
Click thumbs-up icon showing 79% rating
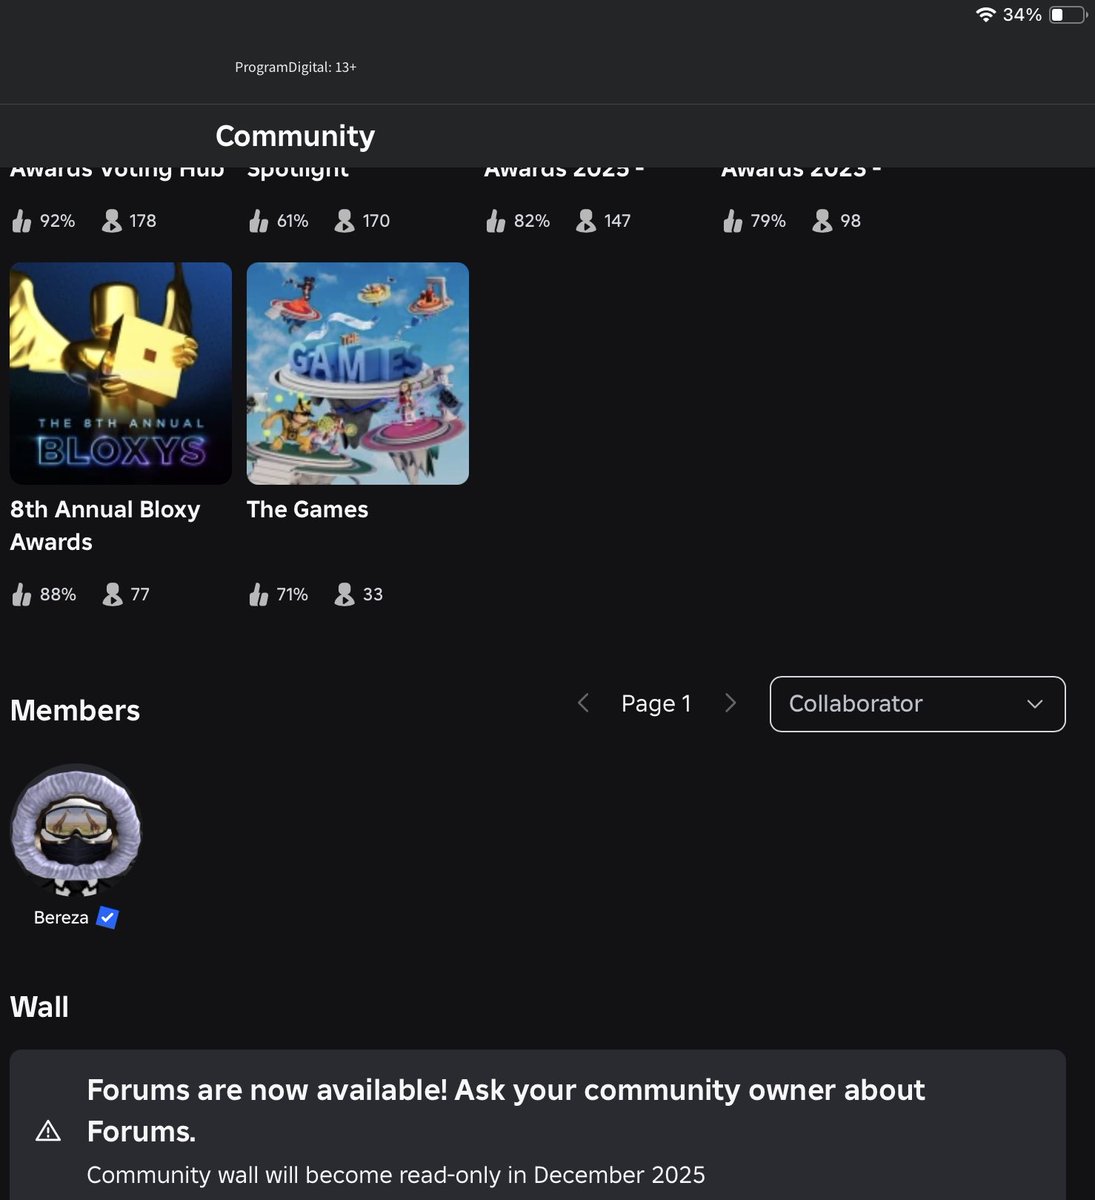pyautogui.click(x=732, y=221)
